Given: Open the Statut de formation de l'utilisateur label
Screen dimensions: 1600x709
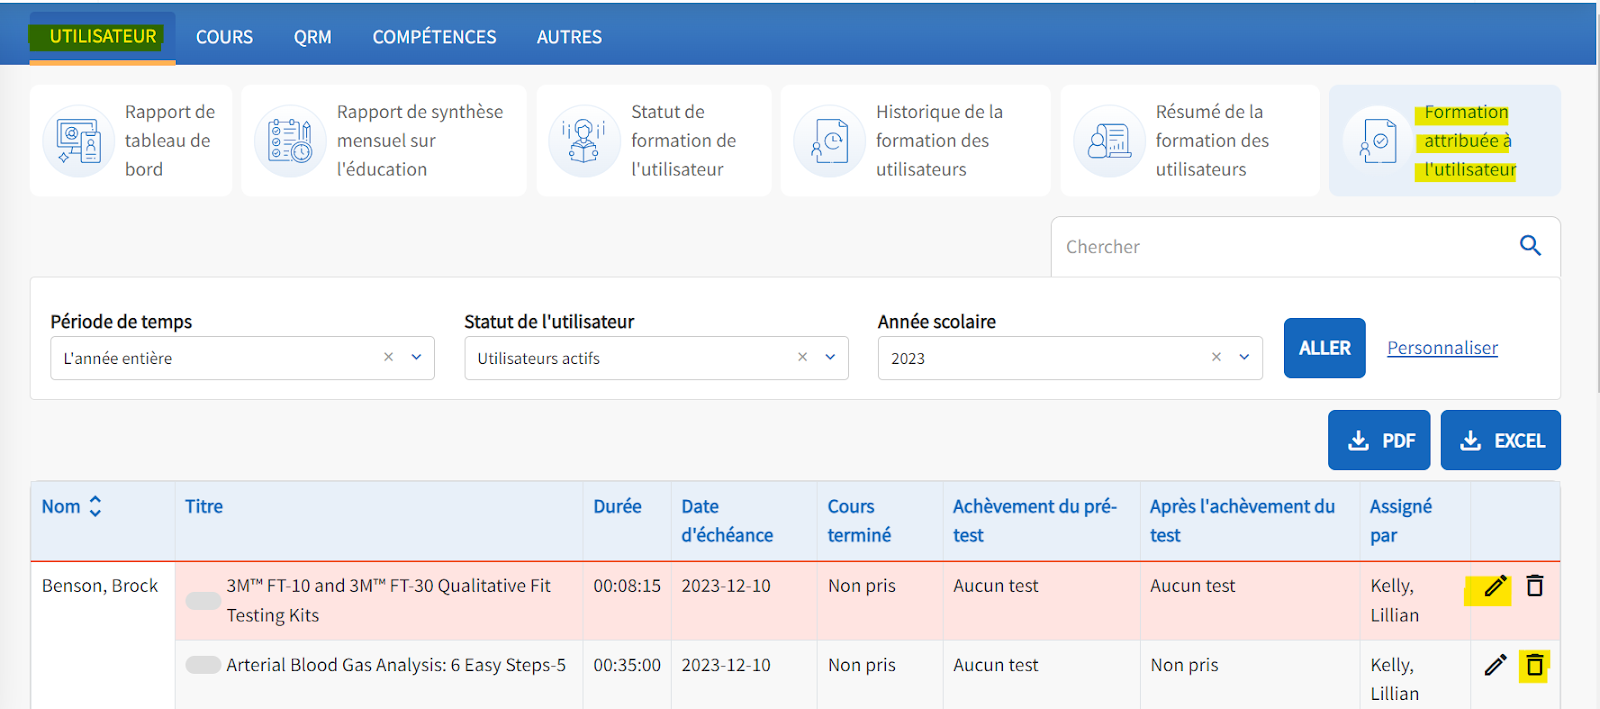Looking at the screenshot, I should pos(683,141).
